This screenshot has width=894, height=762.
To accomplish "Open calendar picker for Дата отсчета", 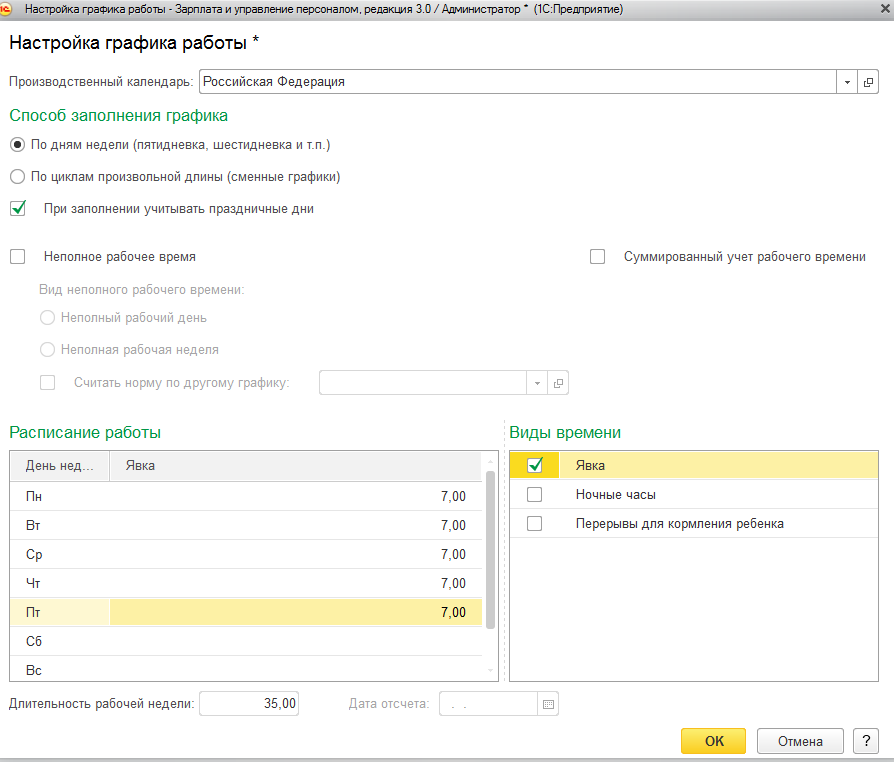I will coord(548,704).
